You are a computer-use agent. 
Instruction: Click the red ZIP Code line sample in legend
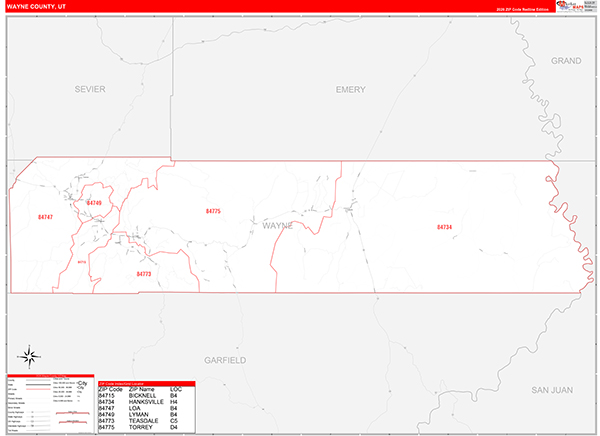tap(38, 389)
